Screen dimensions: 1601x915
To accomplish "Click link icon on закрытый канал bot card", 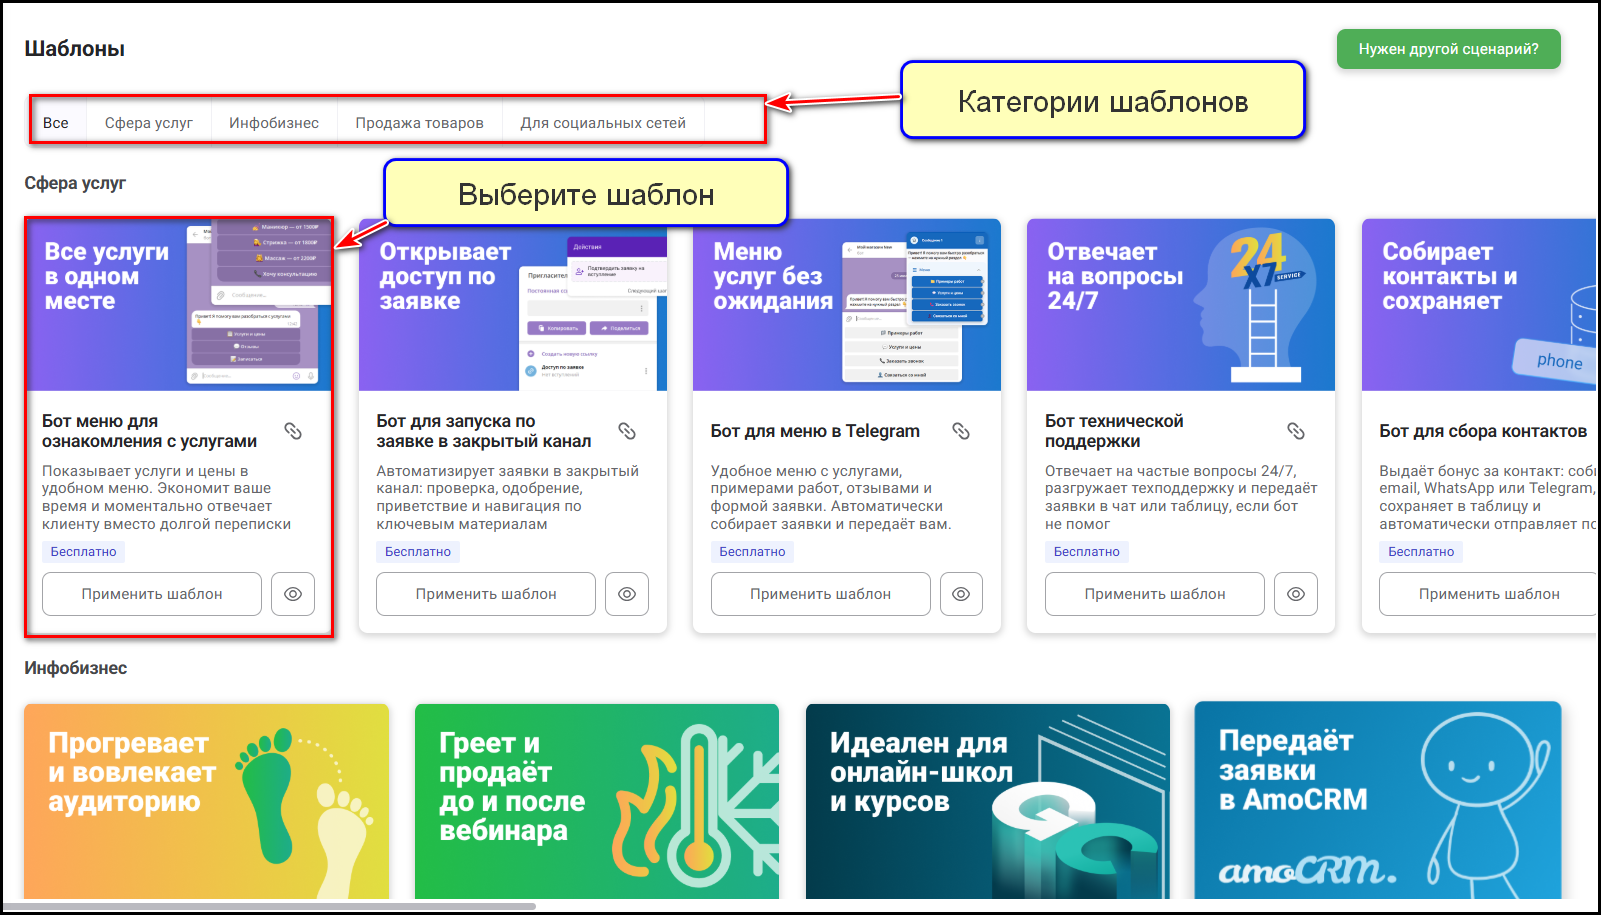I will pos(627,431).
